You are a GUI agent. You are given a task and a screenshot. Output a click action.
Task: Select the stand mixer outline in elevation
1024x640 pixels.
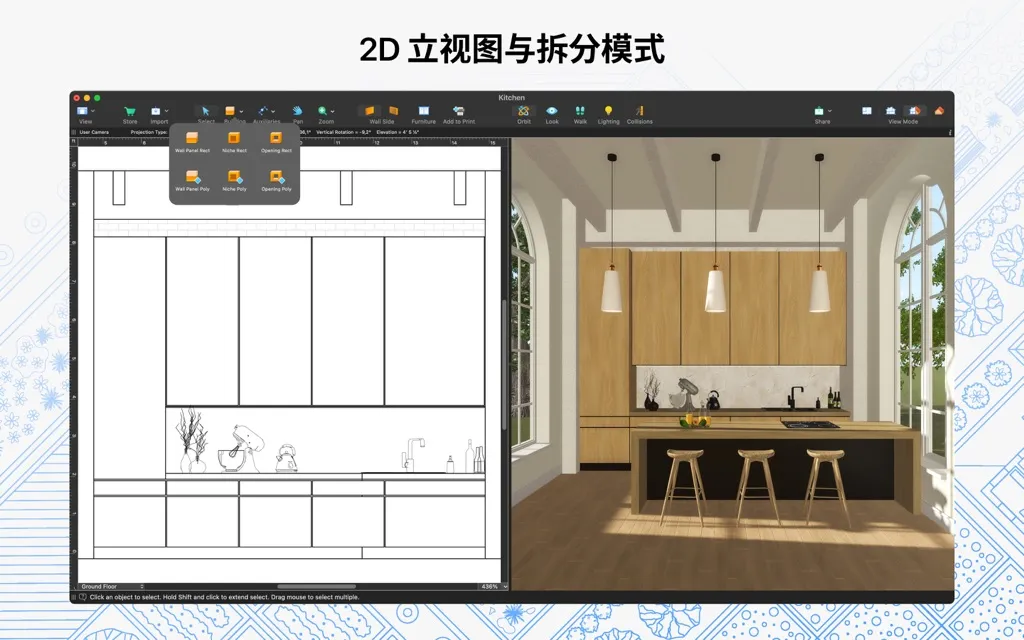240,448
